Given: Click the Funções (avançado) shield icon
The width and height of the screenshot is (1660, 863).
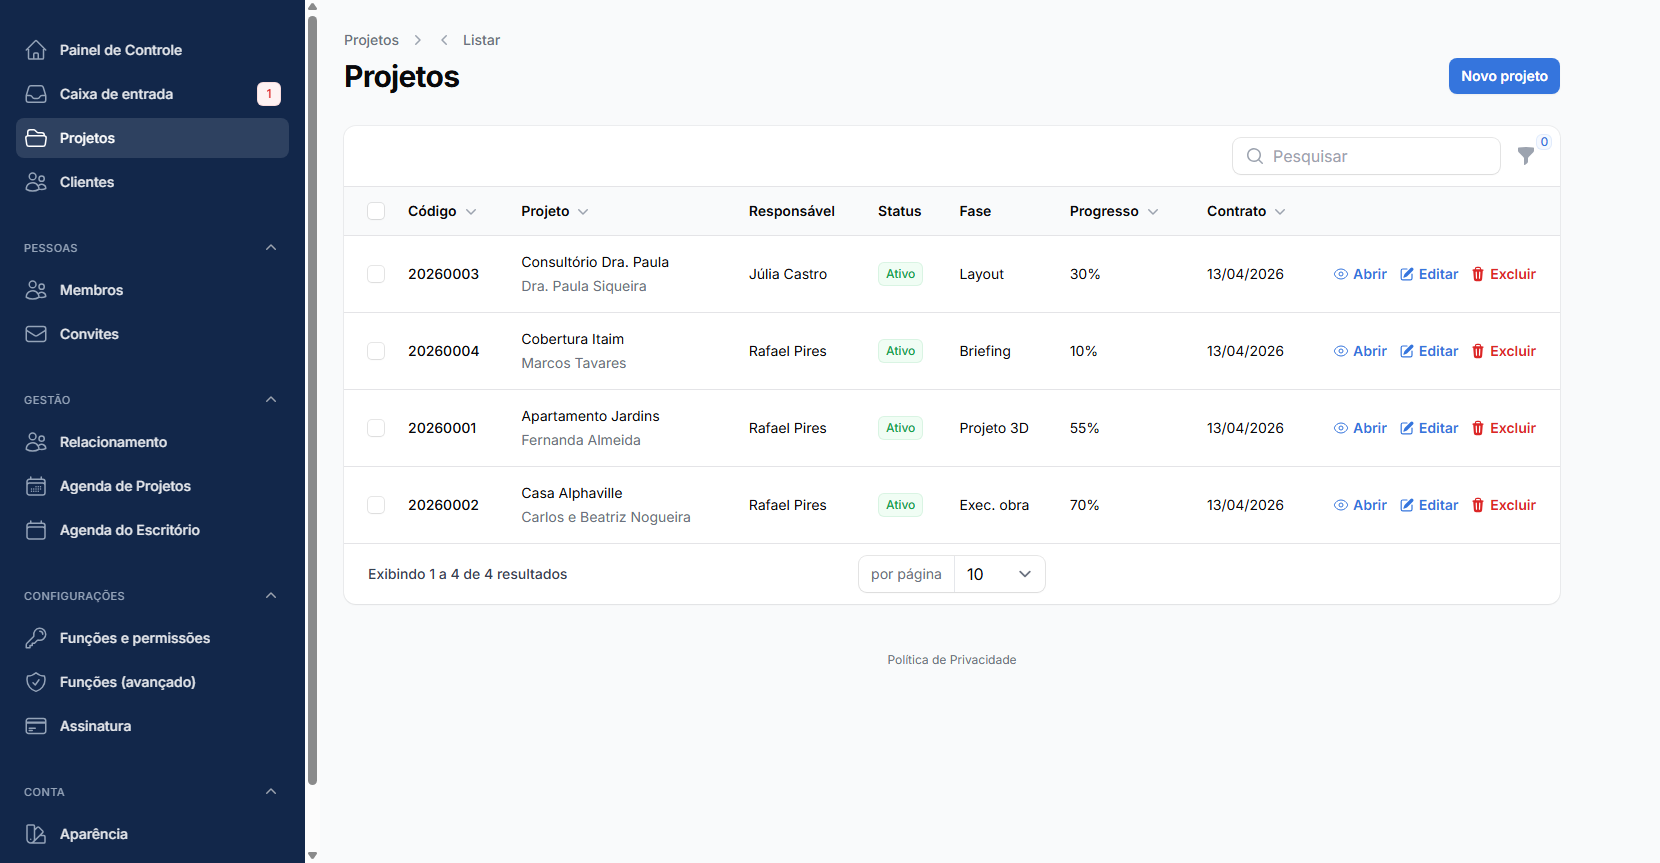Looking at the screenshot, I should click(36, 682).
